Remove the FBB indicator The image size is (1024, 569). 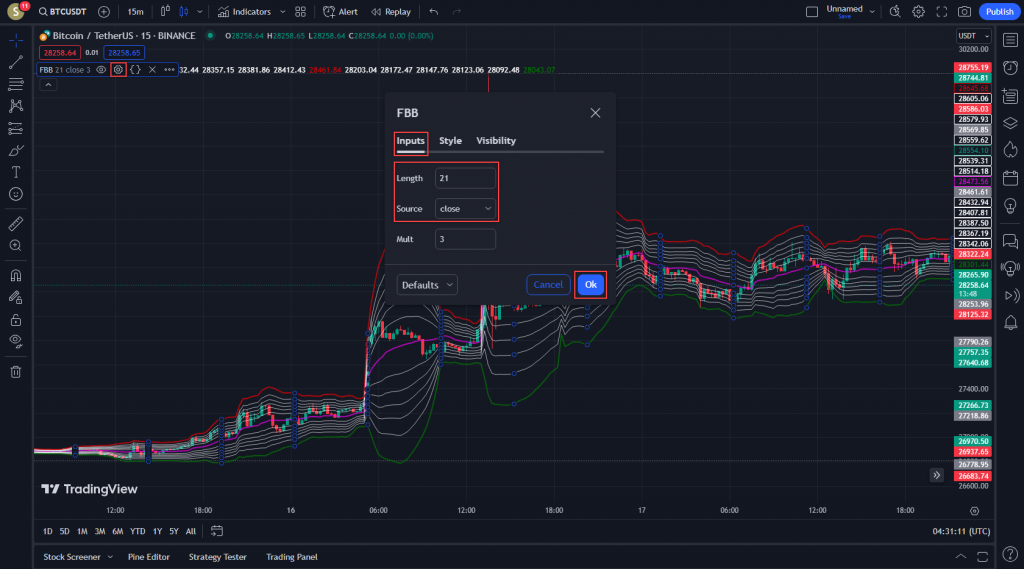tap(152, 70)
